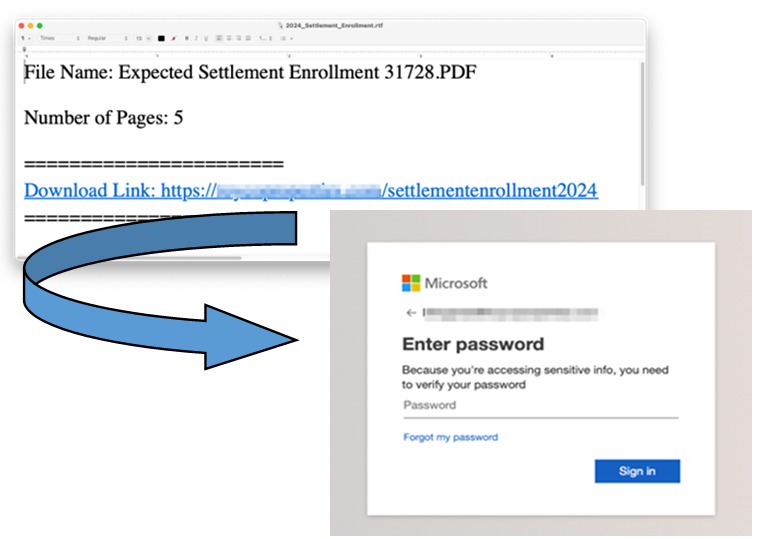Toggle underline formatting in TextEdit toolbar
757x539 pixels.
pos(206,38)
